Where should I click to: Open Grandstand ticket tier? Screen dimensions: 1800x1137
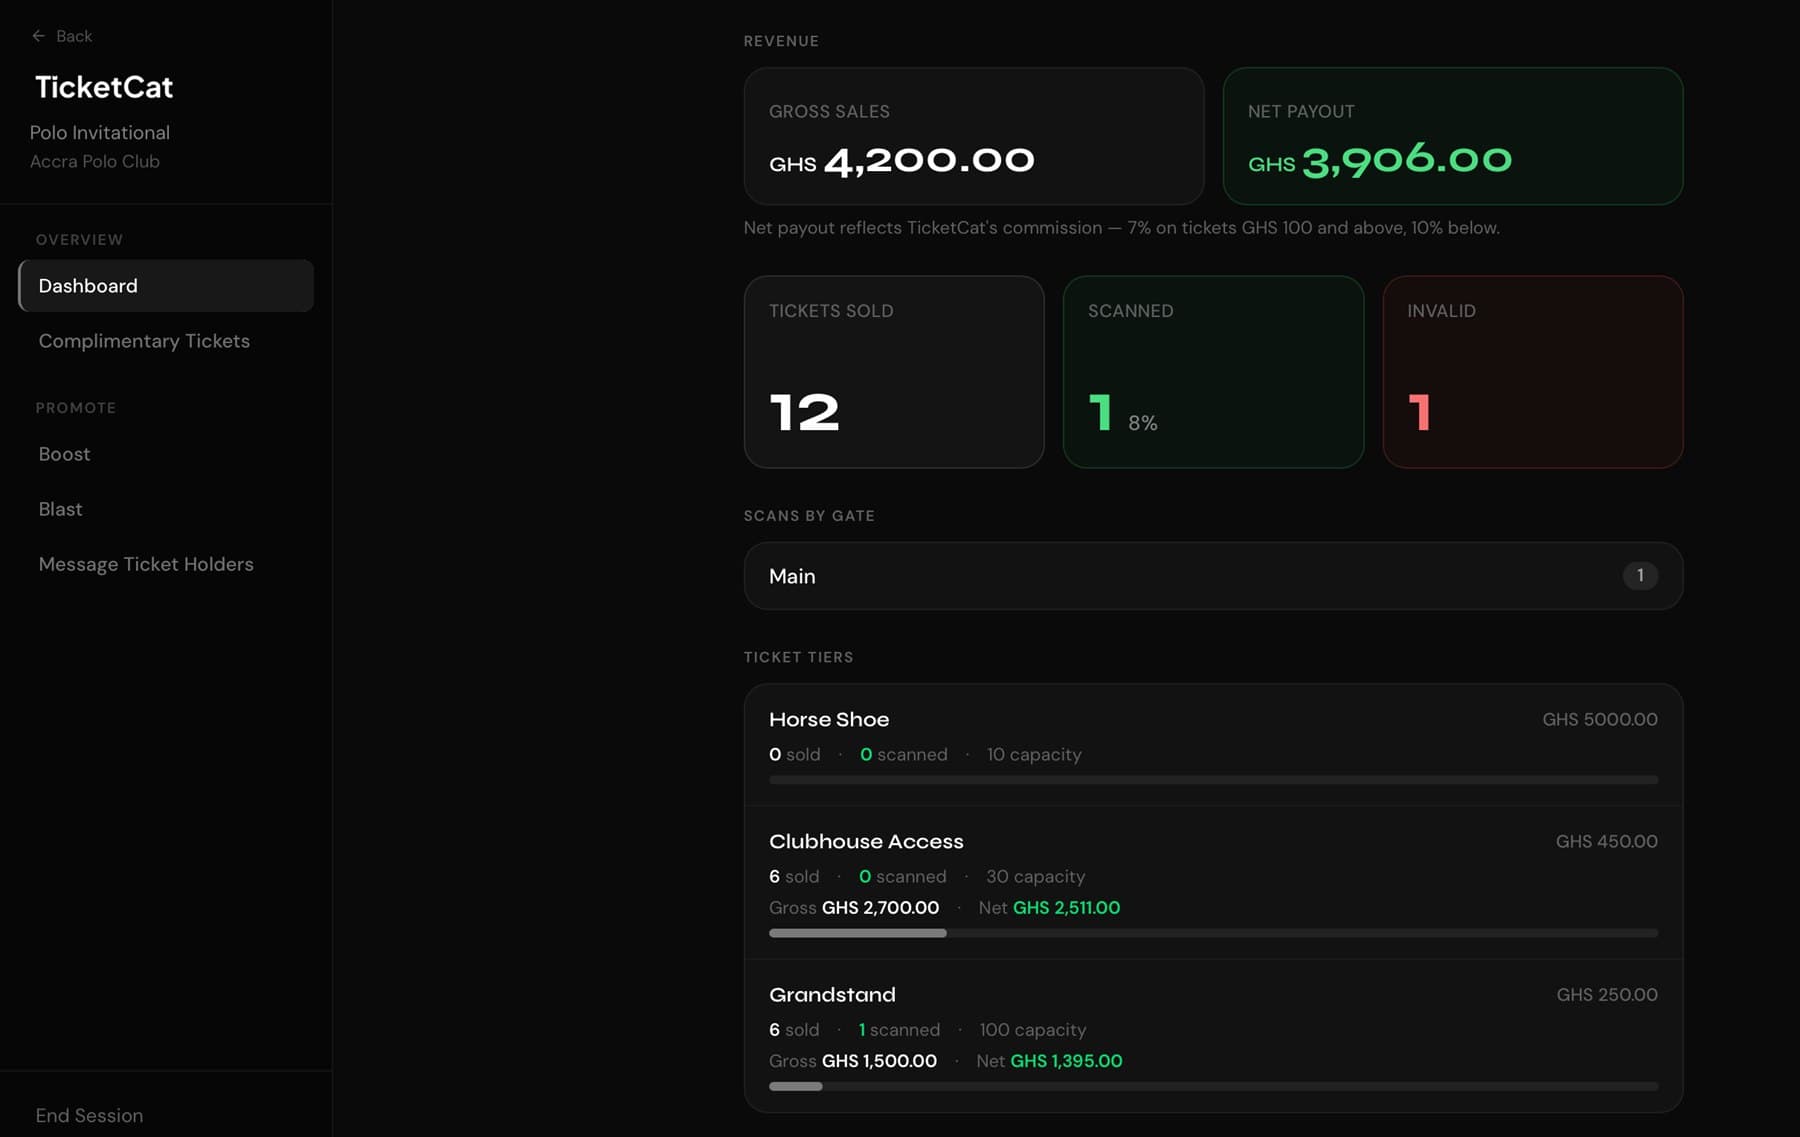click(1213, 1036)
